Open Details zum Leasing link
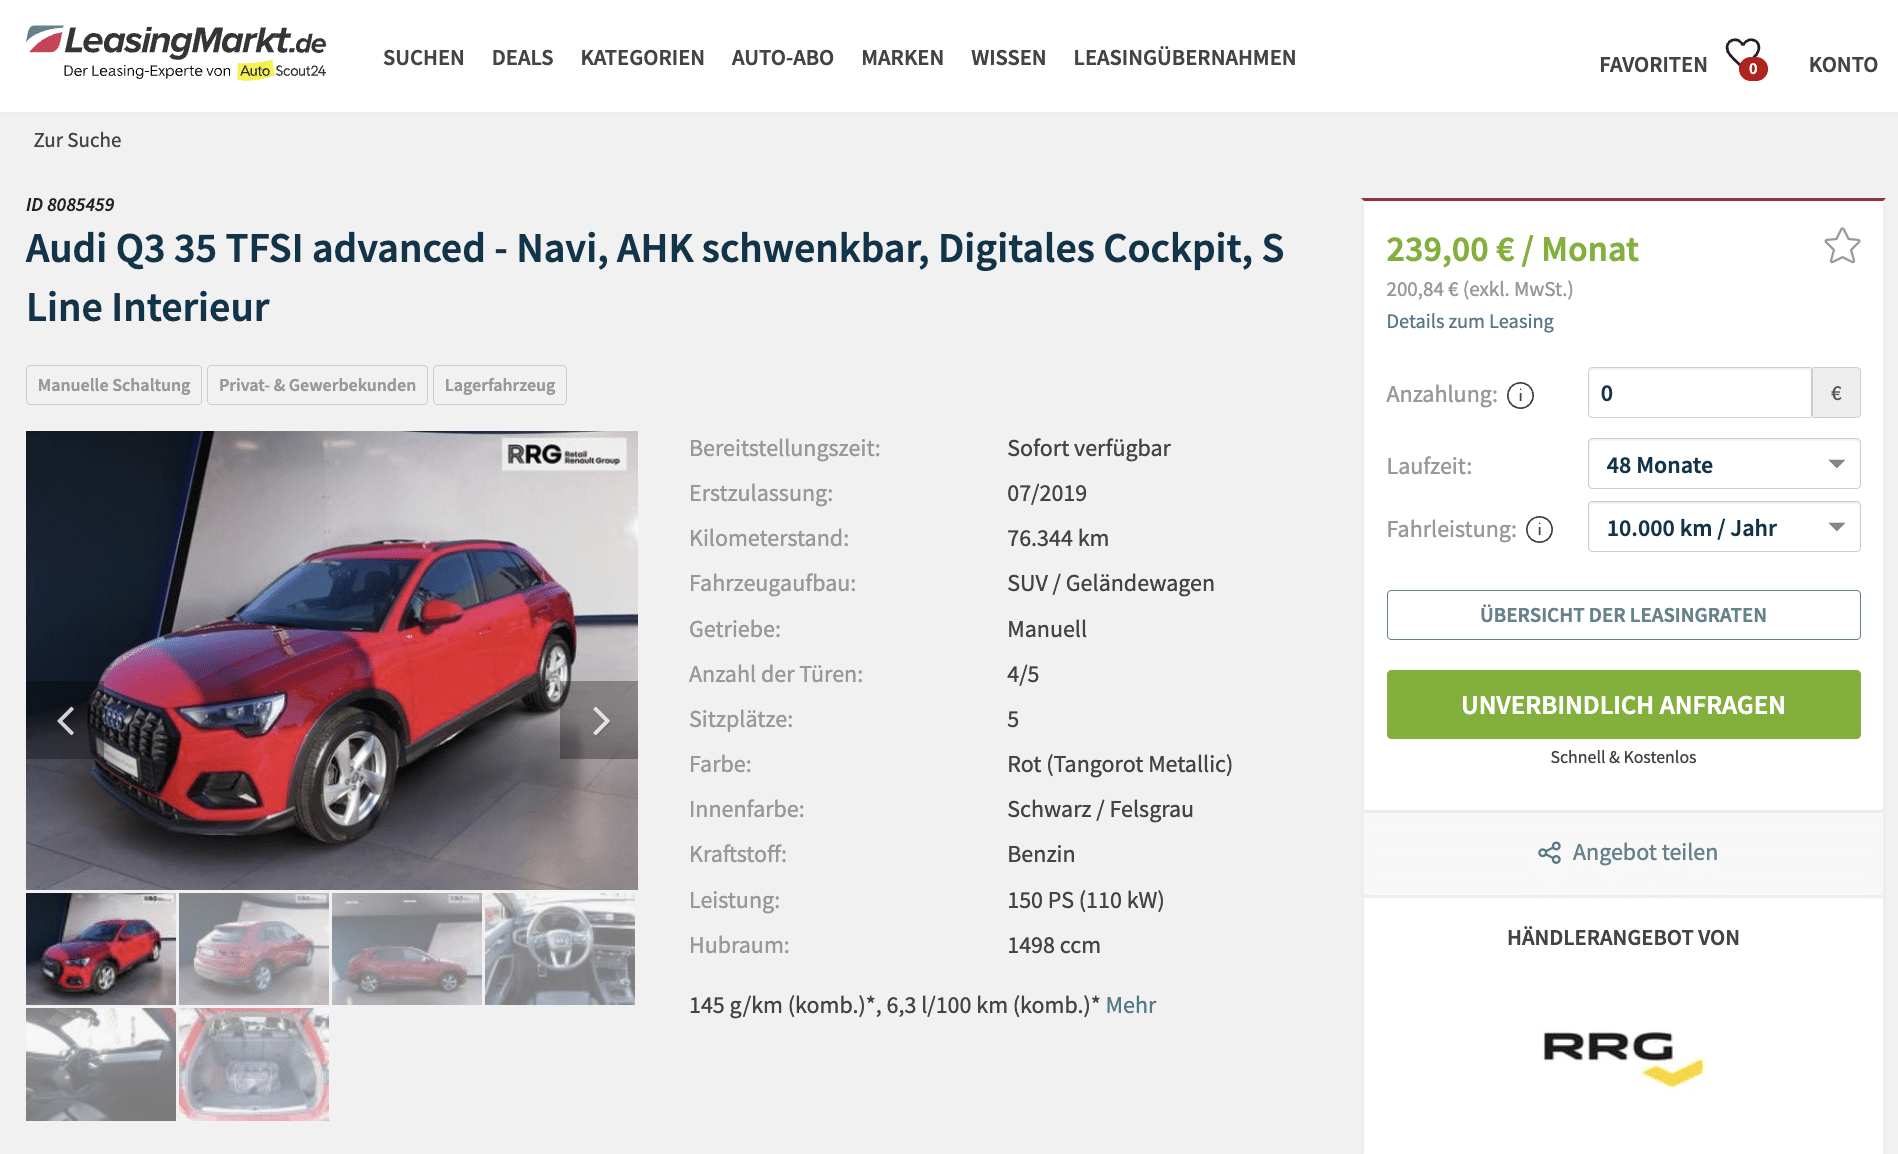The width and height of the screenshot is (1898, 1154). click(1469, 321)
